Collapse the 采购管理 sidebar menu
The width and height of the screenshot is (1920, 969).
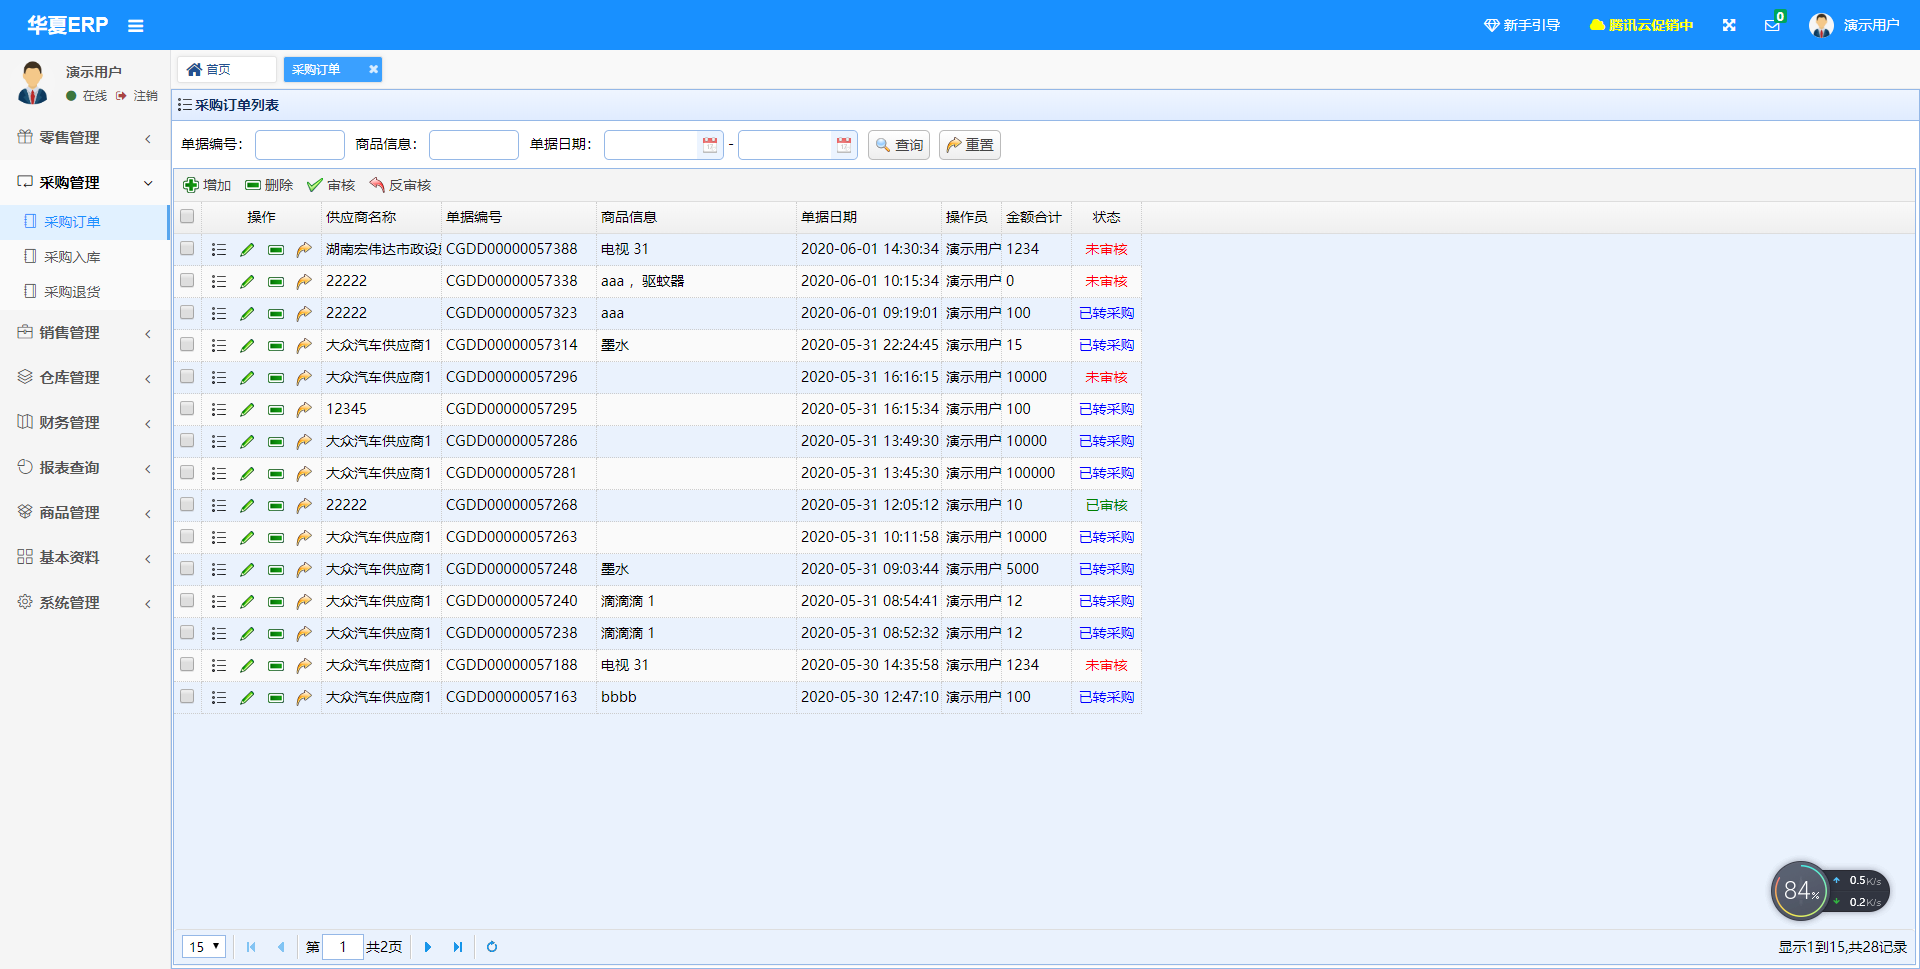click(84, 183)
